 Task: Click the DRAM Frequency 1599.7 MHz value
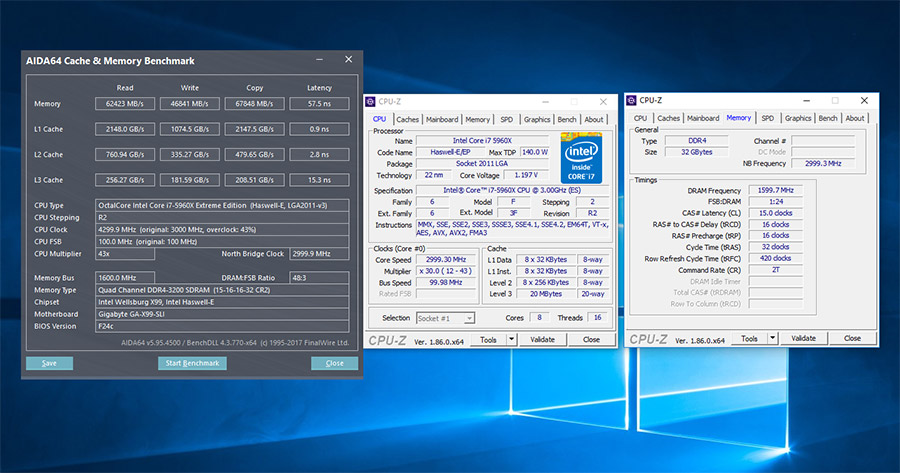[775, 190]
